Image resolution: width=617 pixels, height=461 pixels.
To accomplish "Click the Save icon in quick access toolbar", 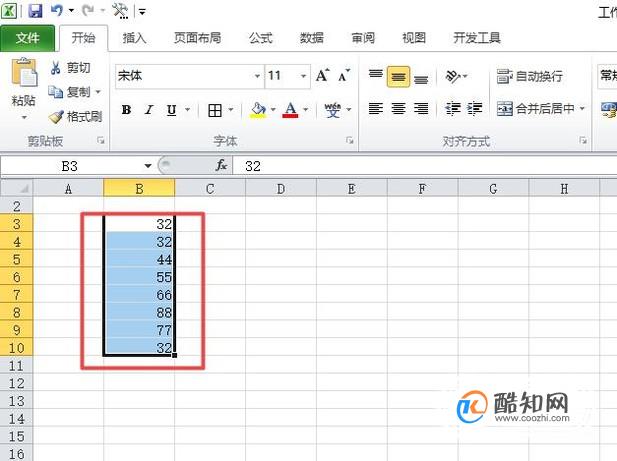I will coord(35,11).
